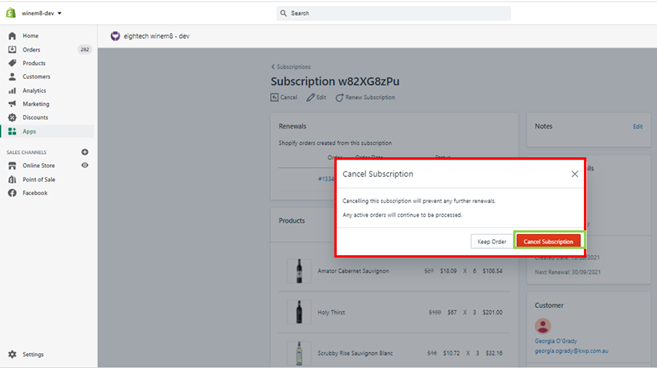Click Cancel action under subscription title
657x368 pixels.
click(284, 97)
